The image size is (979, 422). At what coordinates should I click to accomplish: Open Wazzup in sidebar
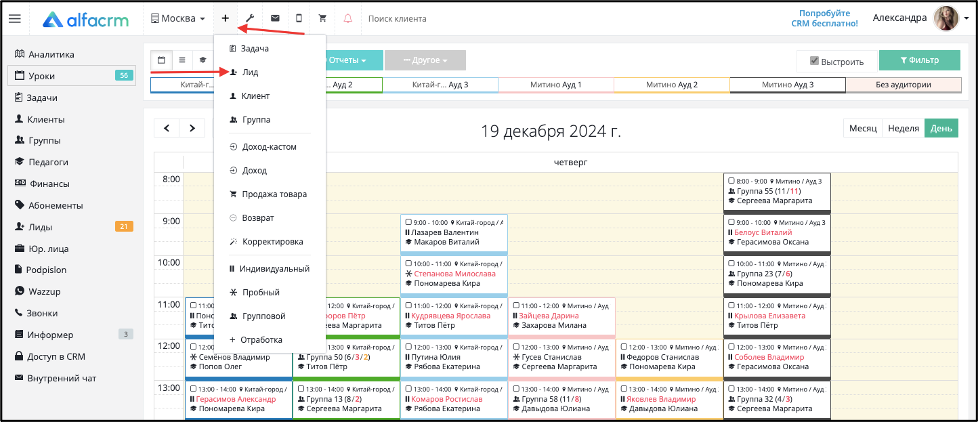[x=37, y=291]
